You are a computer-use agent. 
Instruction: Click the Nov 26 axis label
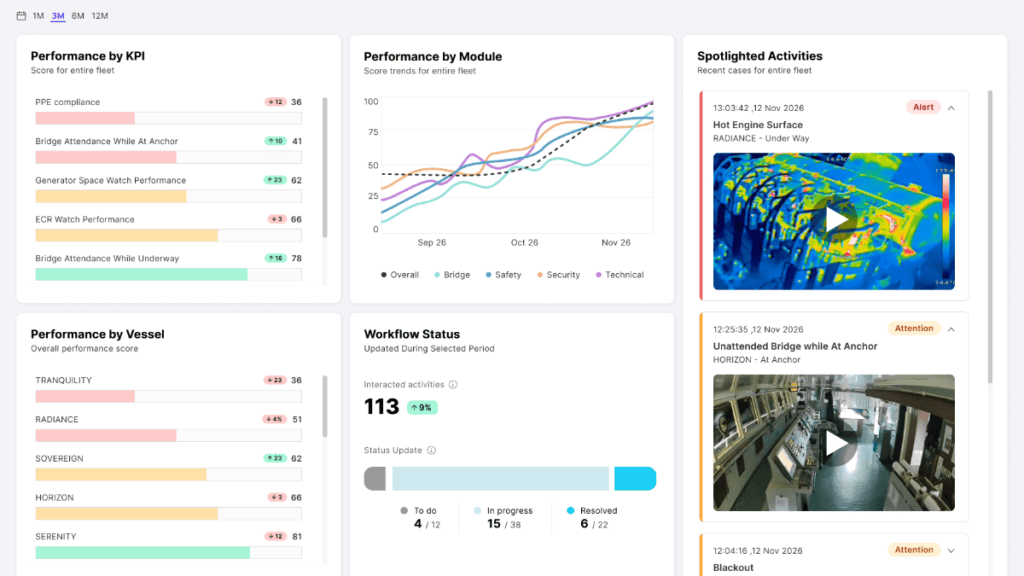(x=616, y=242)
